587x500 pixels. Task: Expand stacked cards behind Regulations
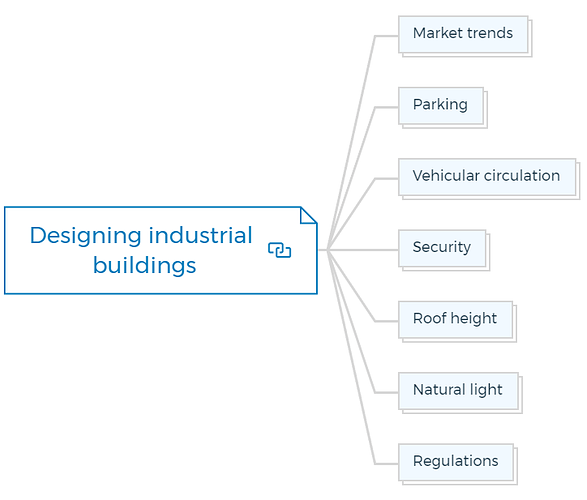click(x=515, y=483)
